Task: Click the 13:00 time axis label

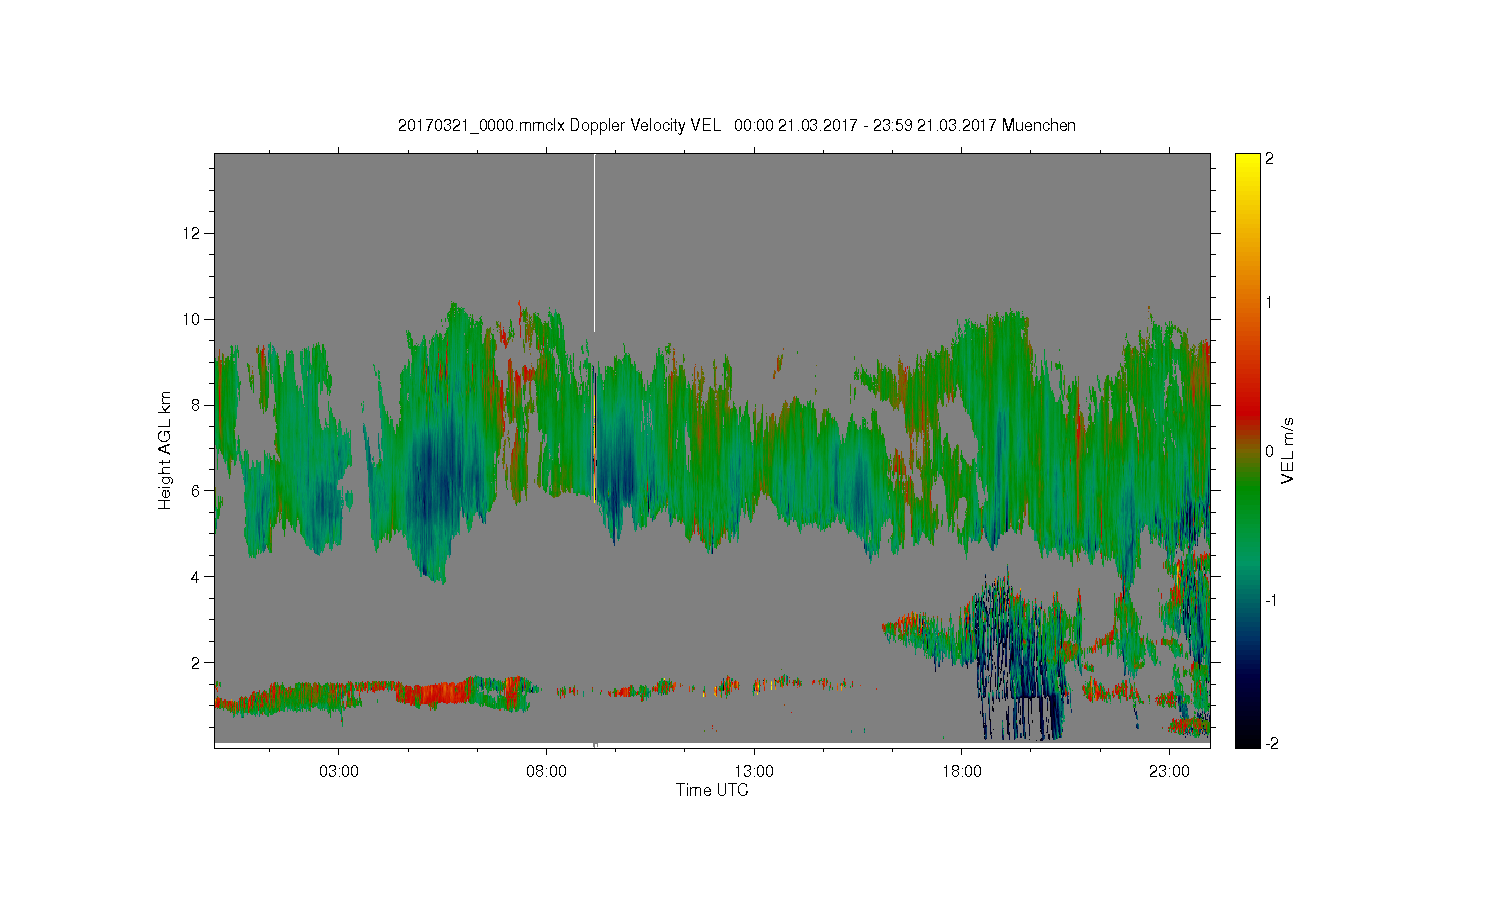Action: [754, 771]
